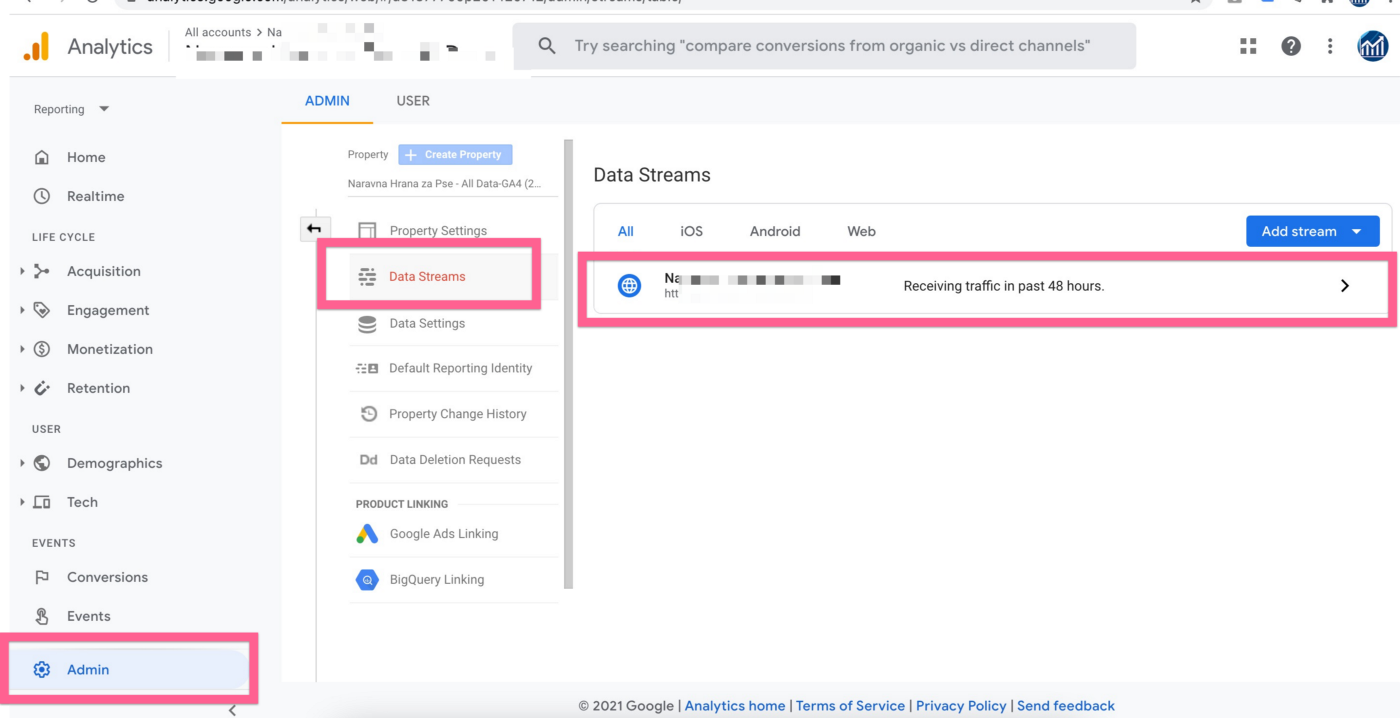Open BigQuery Linking
This screenshot has height=718, width=1400.
click(437, 579)
